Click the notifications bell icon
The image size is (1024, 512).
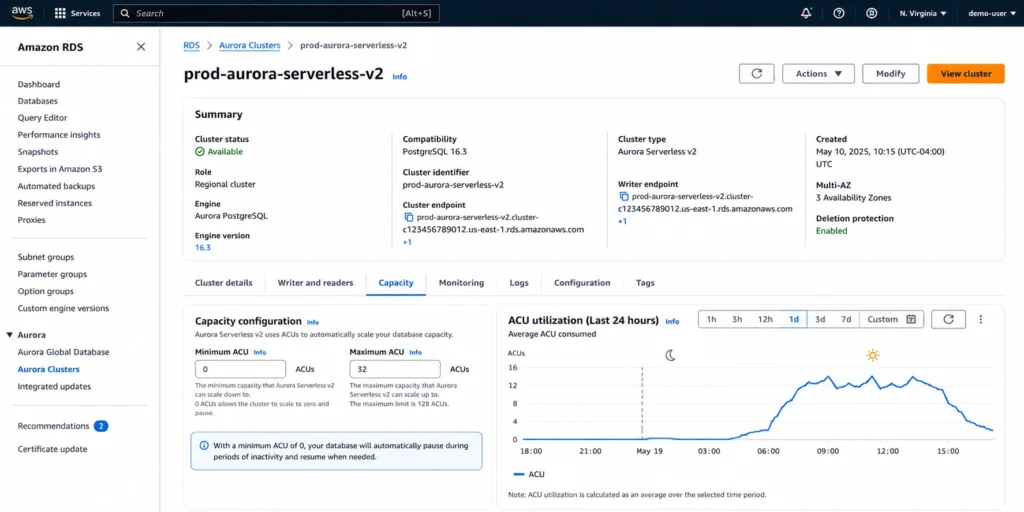807,13
